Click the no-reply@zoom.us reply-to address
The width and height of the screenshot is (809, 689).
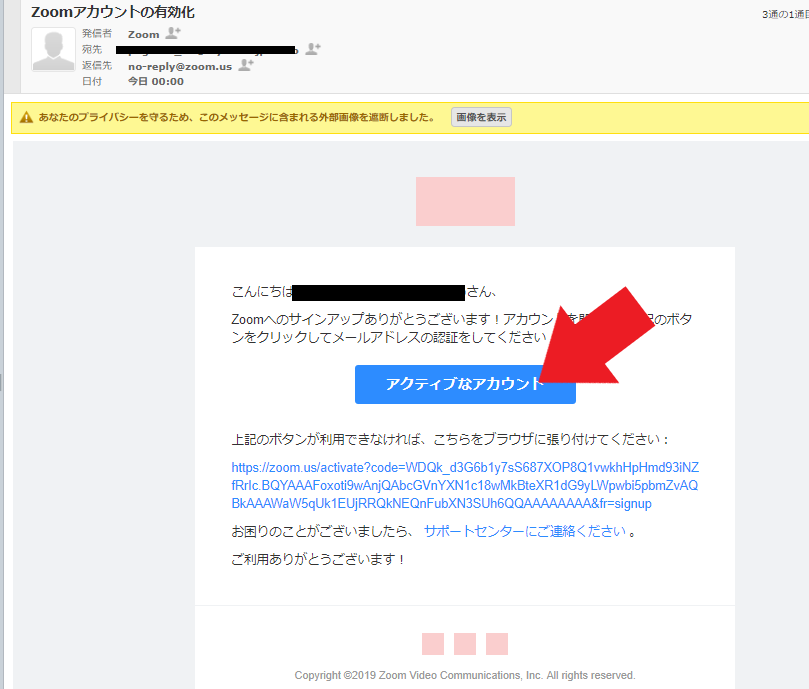180,67
